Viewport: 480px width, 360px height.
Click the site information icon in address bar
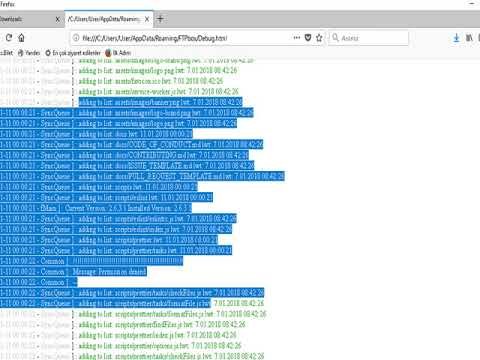(x=76, y=38)
